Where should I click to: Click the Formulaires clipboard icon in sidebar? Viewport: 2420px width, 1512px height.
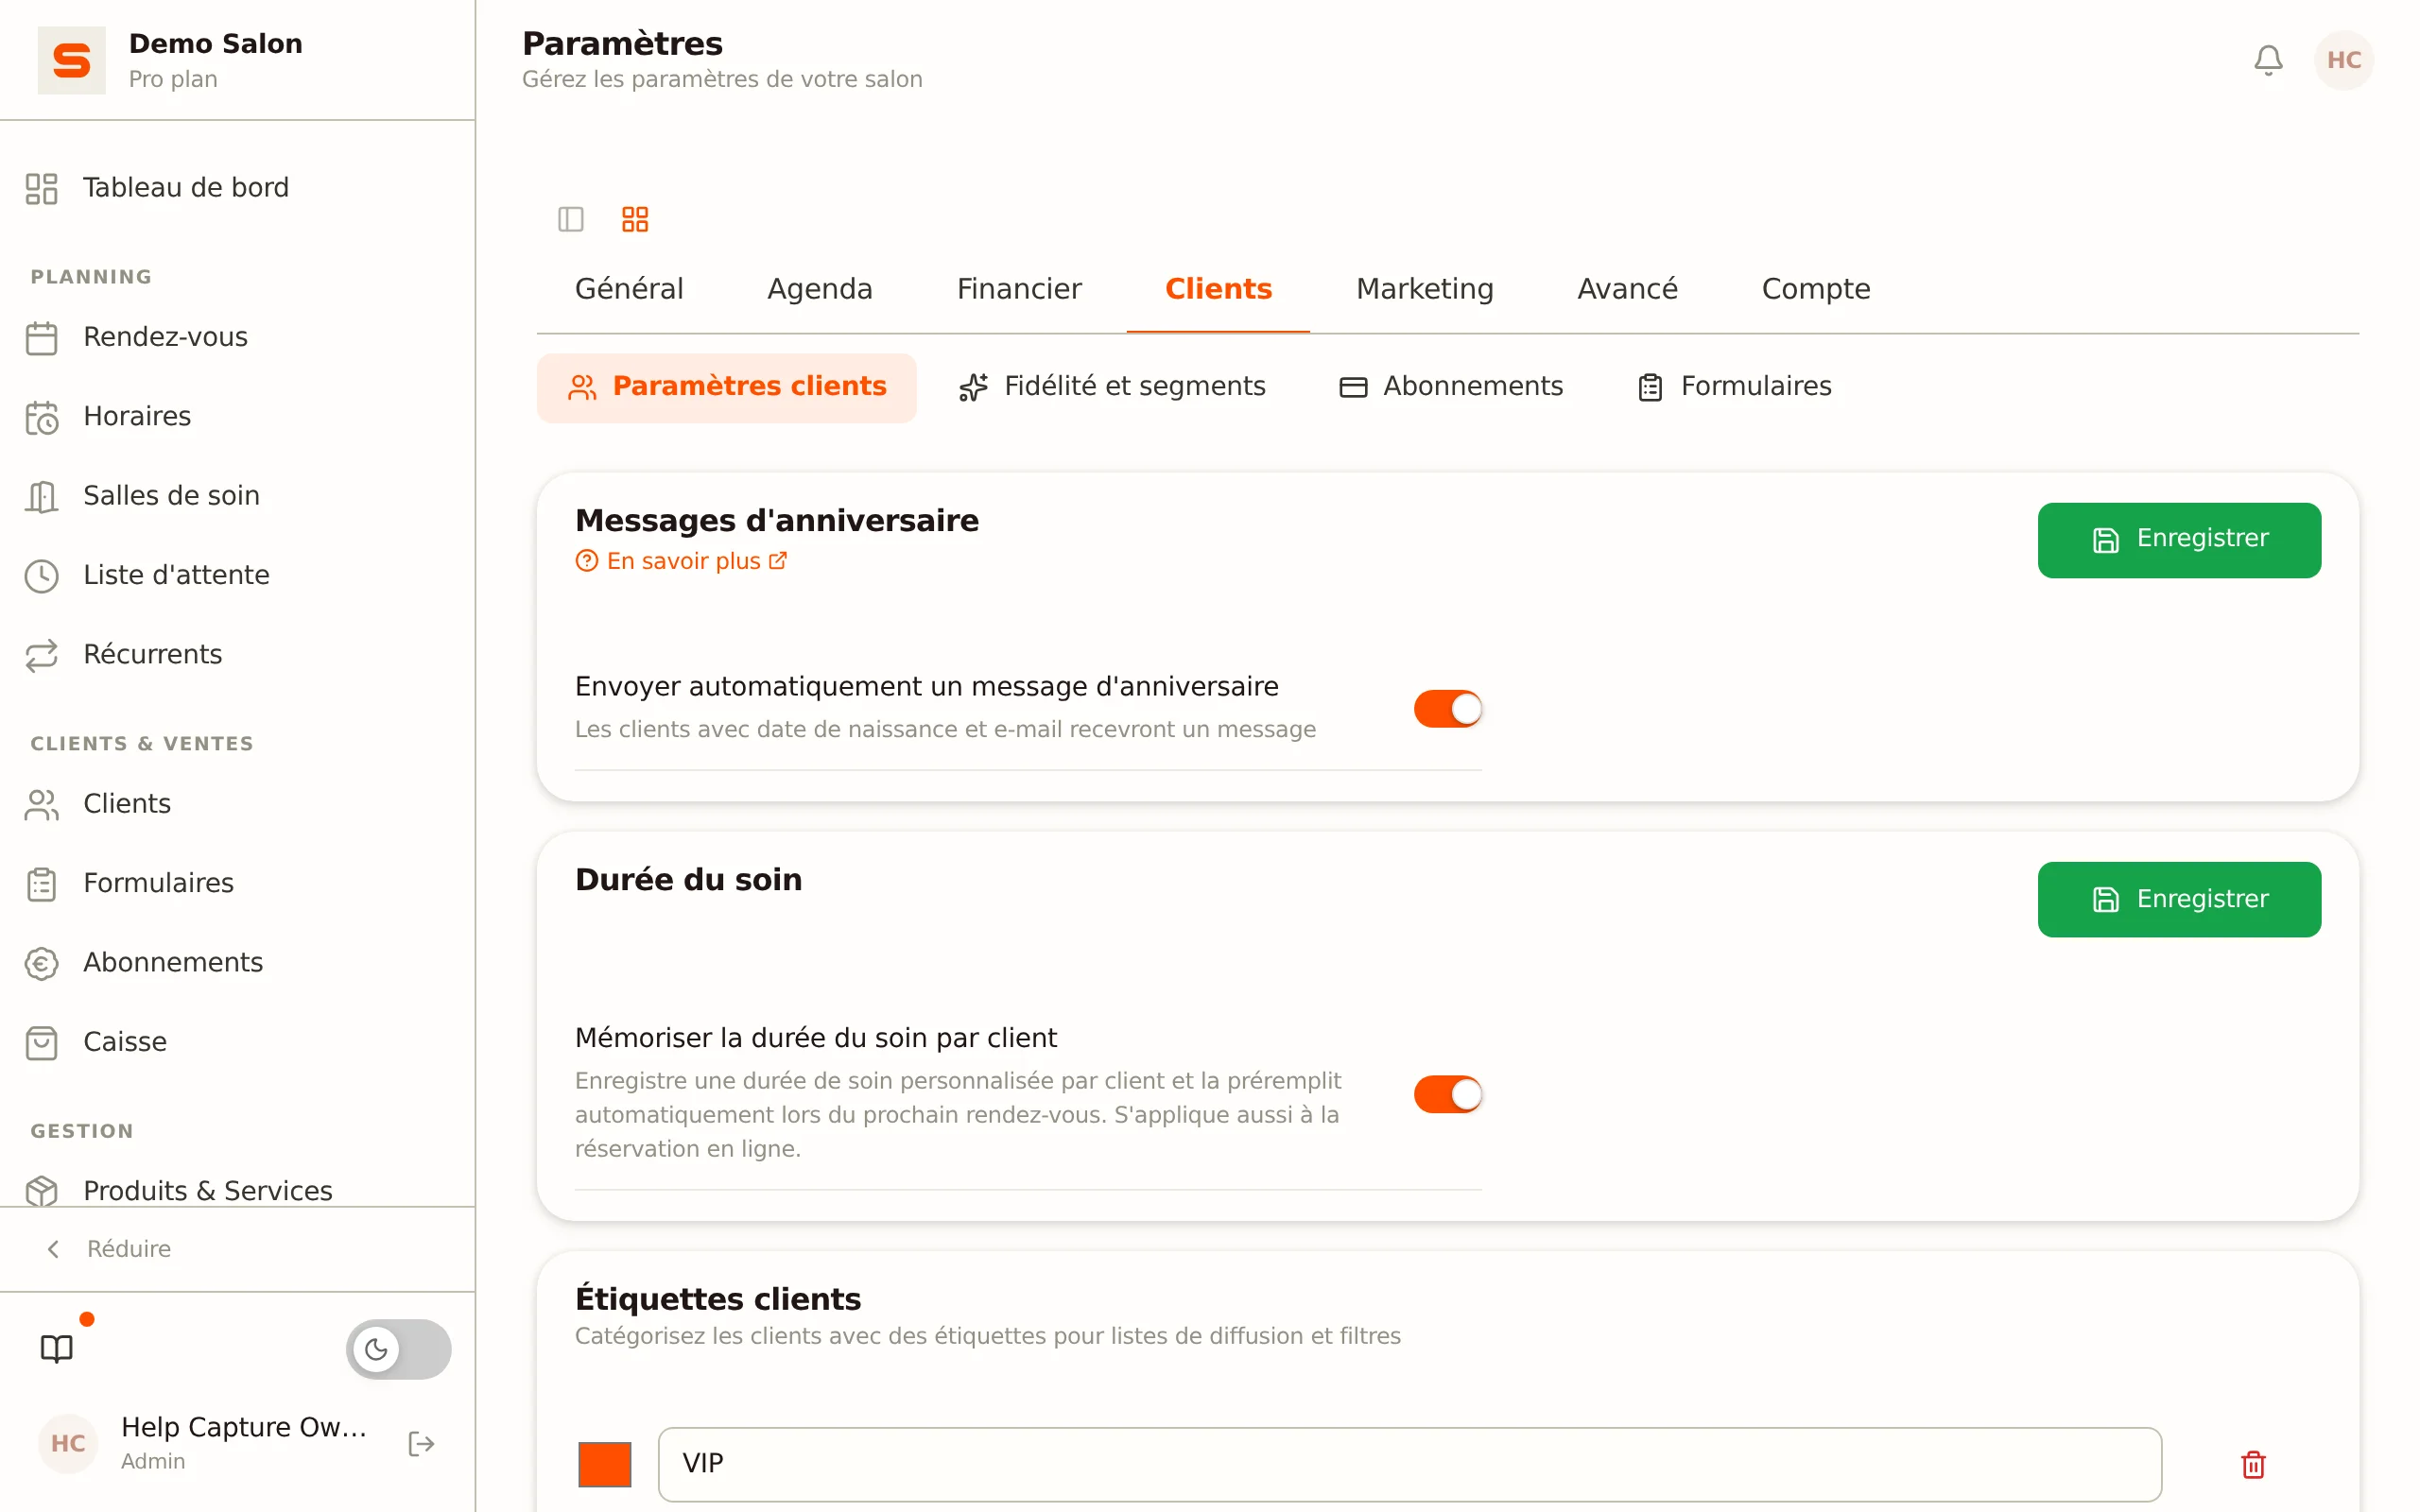pos(42,884)
